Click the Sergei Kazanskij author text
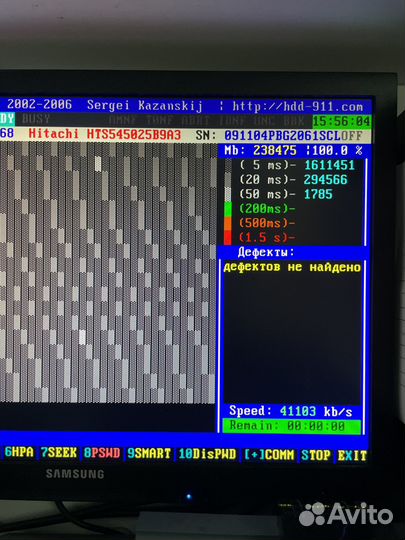Screen dimensions: 405x540 click(x=145, y=105)
